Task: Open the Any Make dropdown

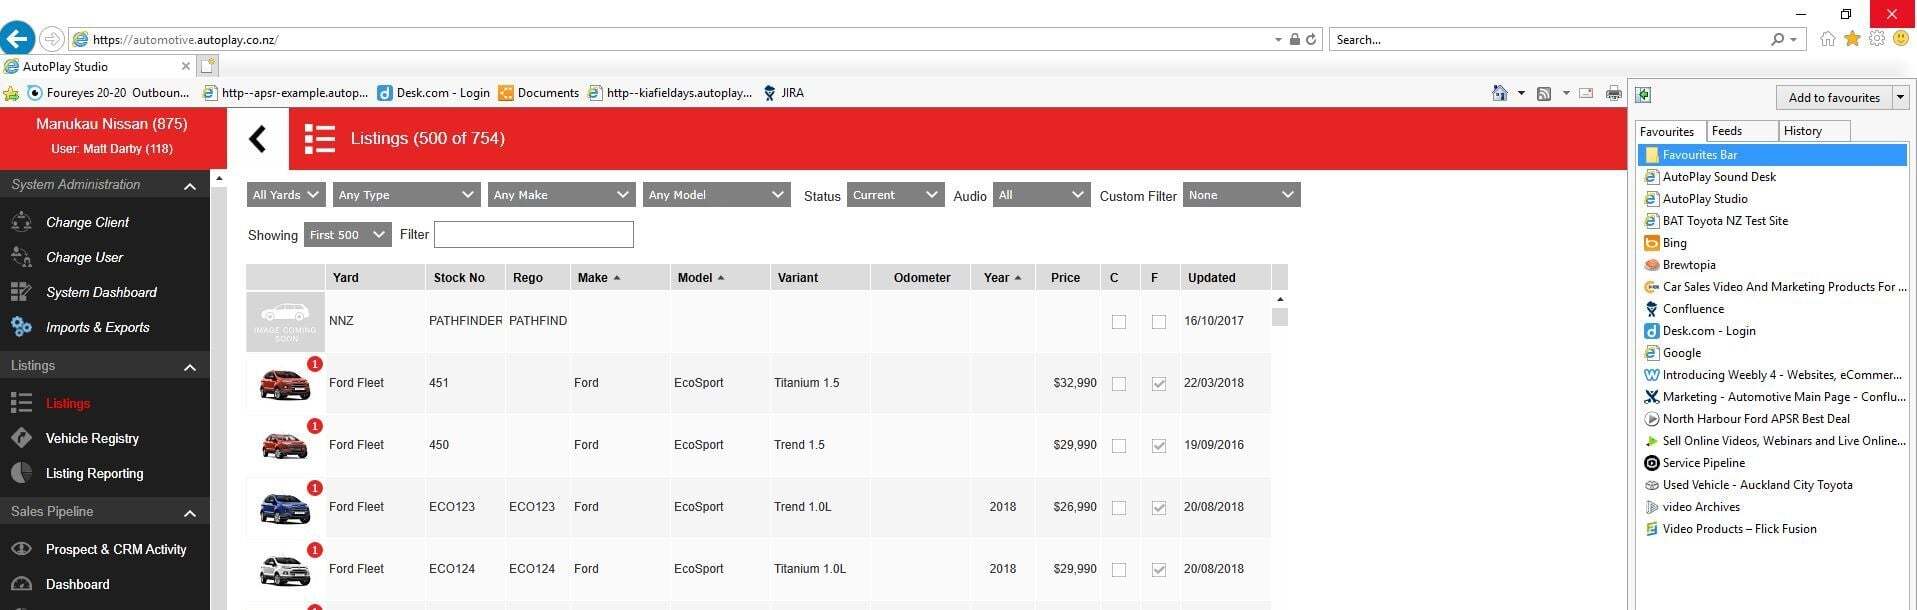Action: click(562, 195)
